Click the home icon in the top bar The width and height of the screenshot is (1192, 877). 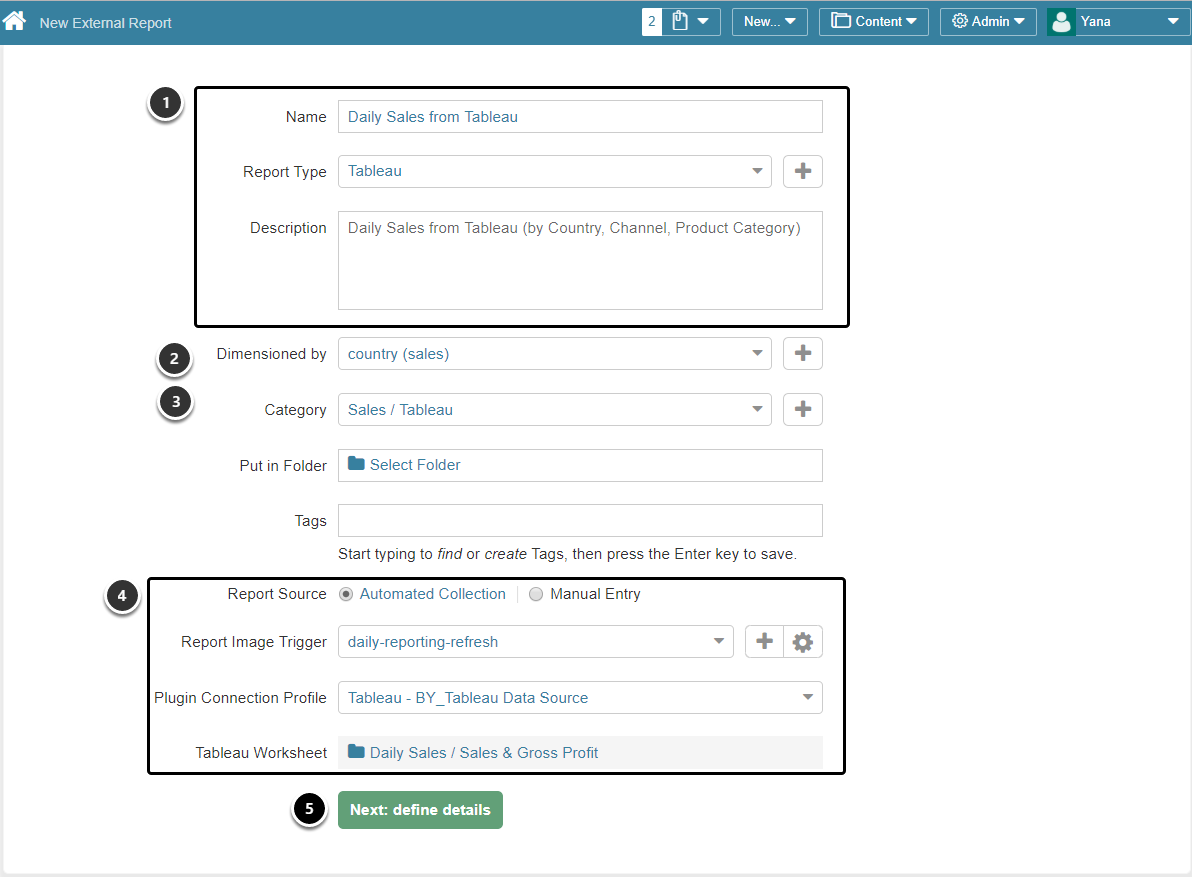click(x=15, y=20)
